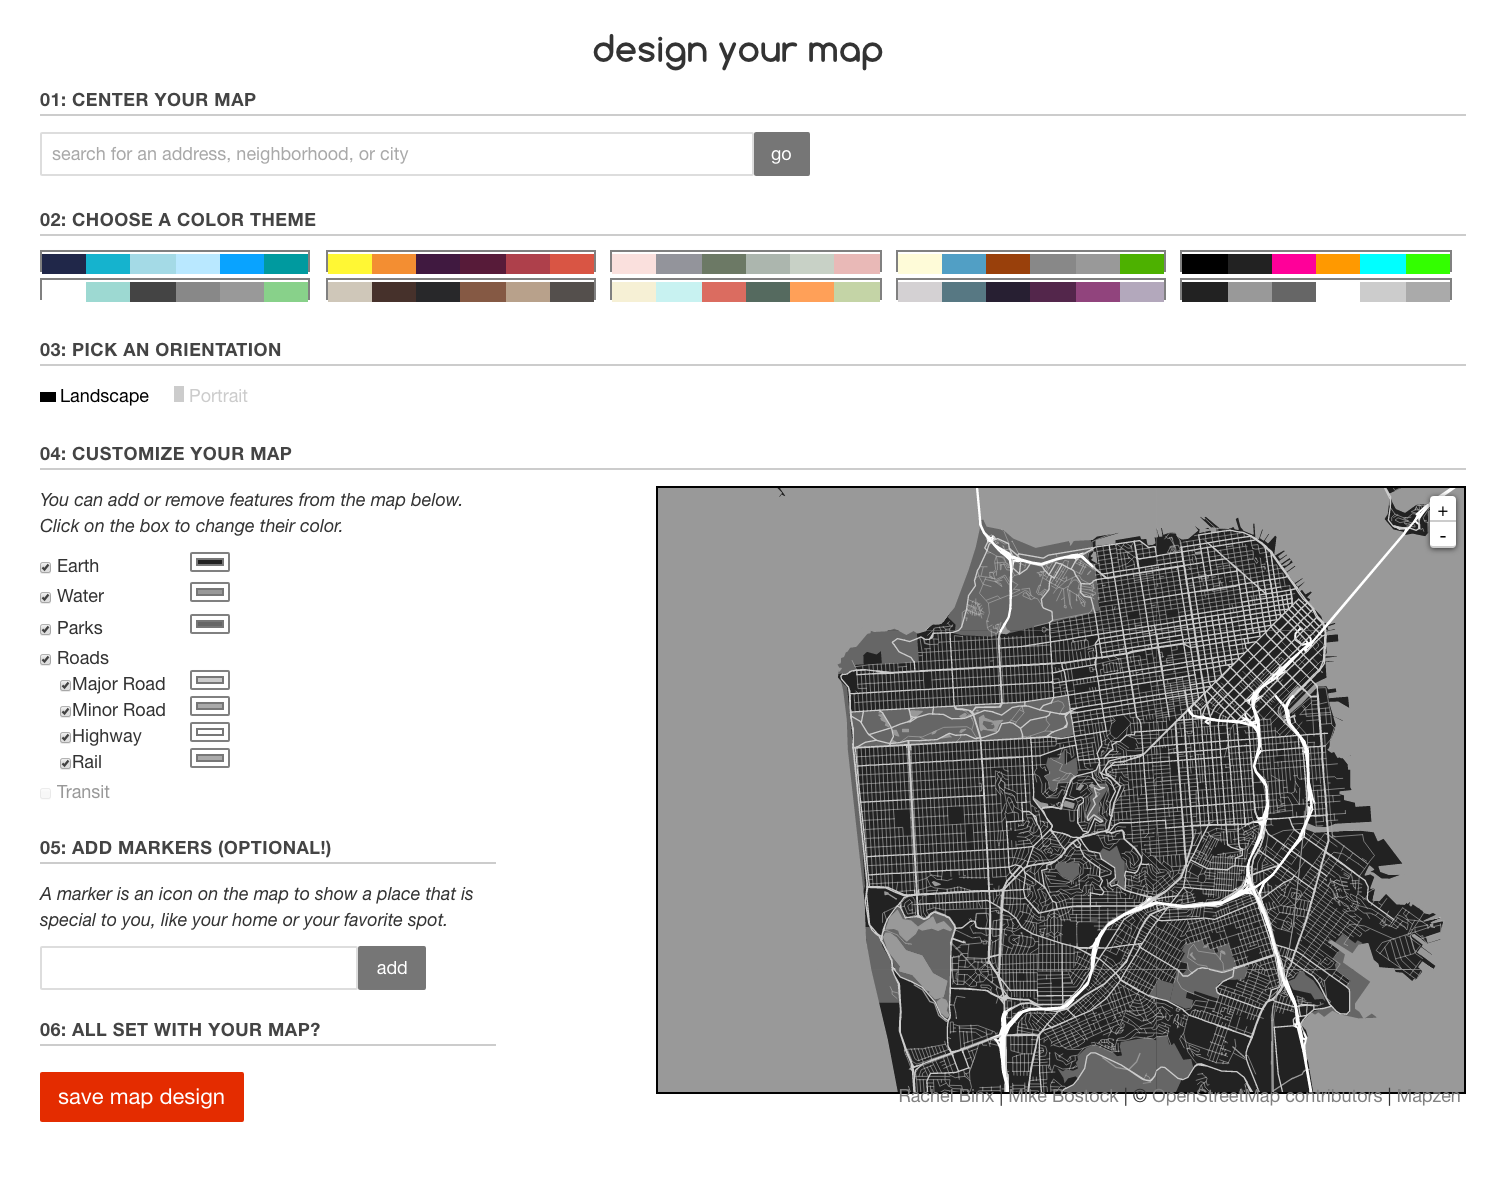Open the OpenStreetMap contributors link
1506x1198 pixels.
tap(1266, 1095)
